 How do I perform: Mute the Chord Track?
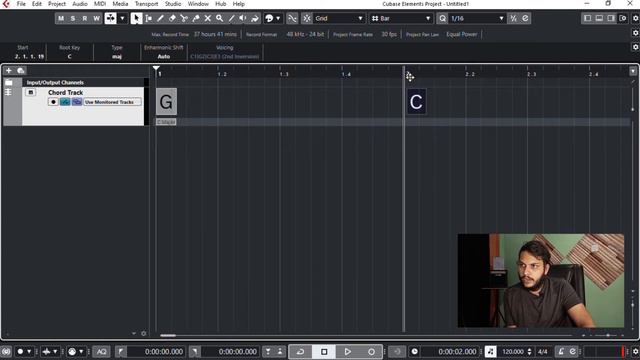click(31, 93)
